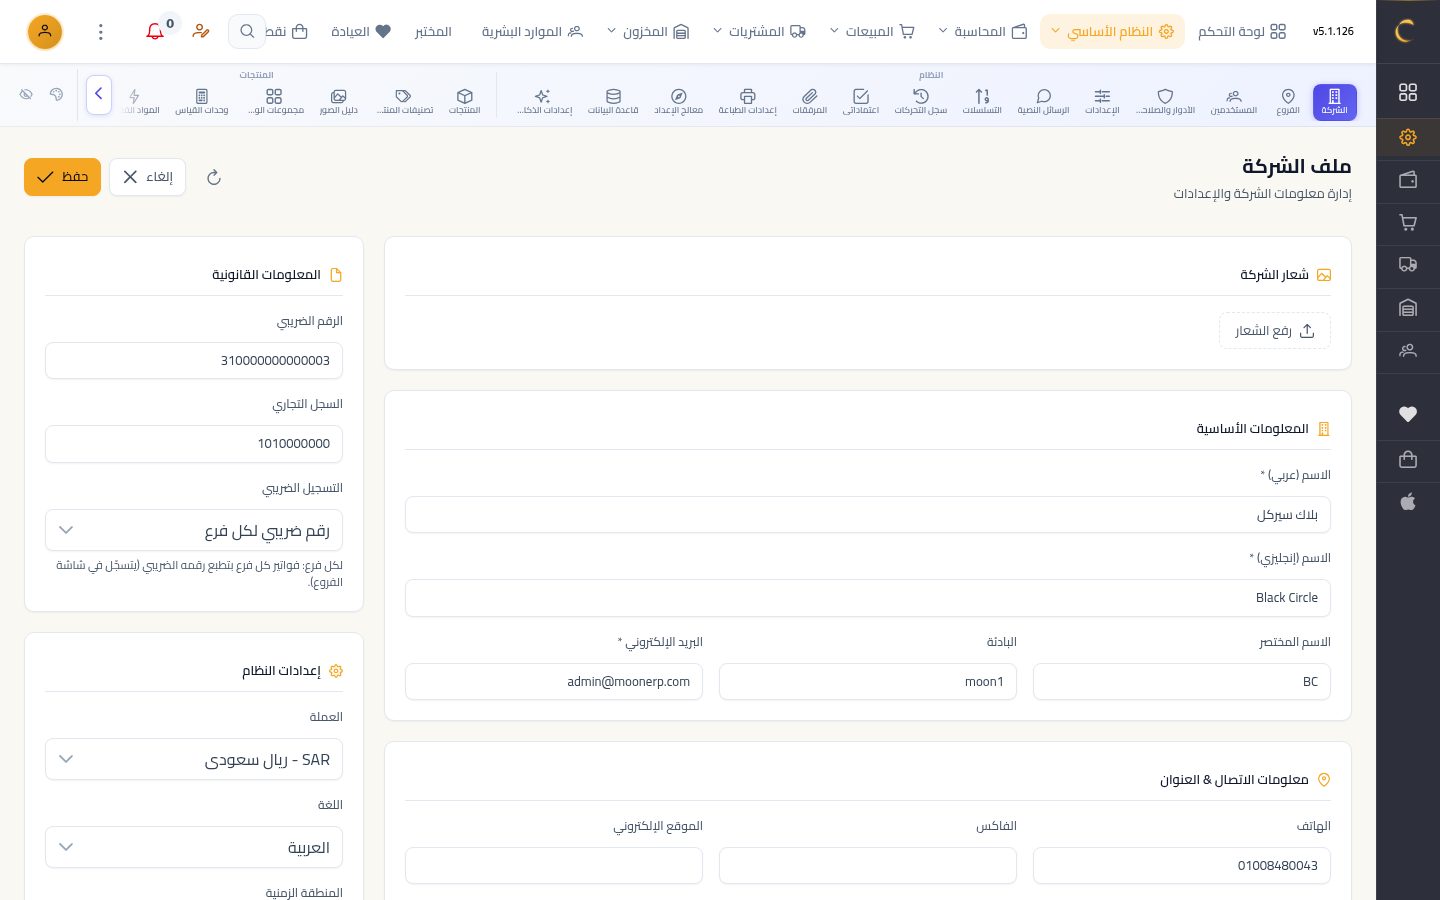The width and height of the screenshot is (1440, 900).
Task: Open the Activity log (سجل التحركات) icon
Action: tap(920, 101)
